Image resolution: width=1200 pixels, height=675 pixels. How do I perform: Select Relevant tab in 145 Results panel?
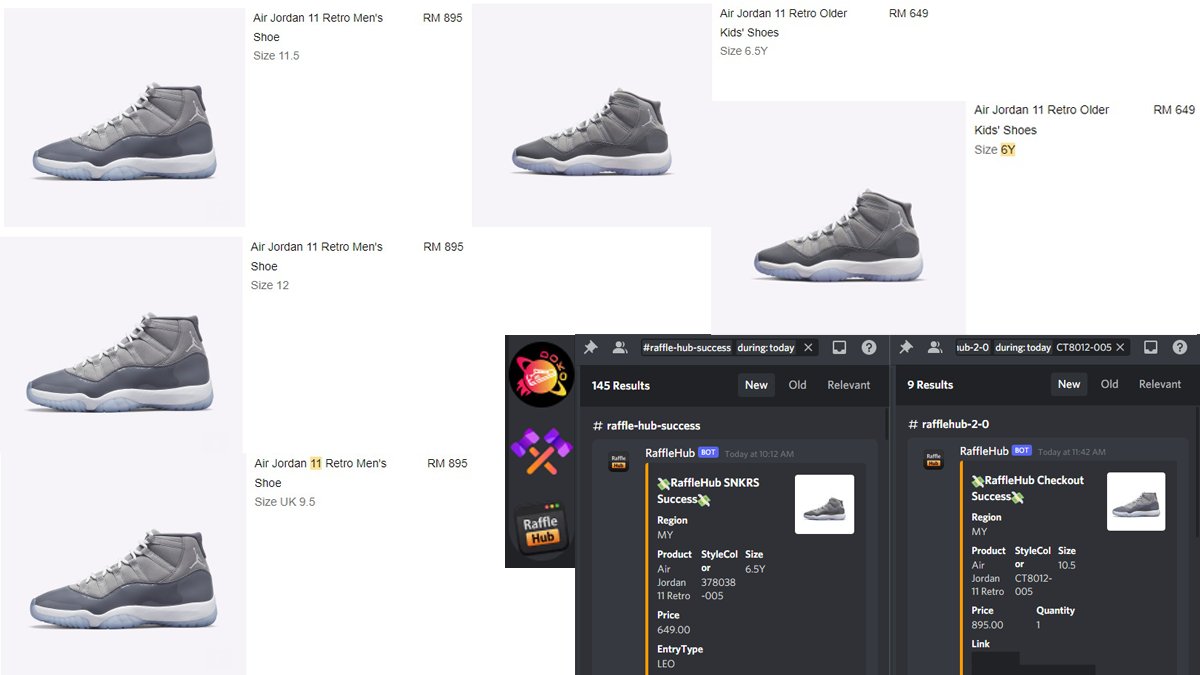click(849, 385)
